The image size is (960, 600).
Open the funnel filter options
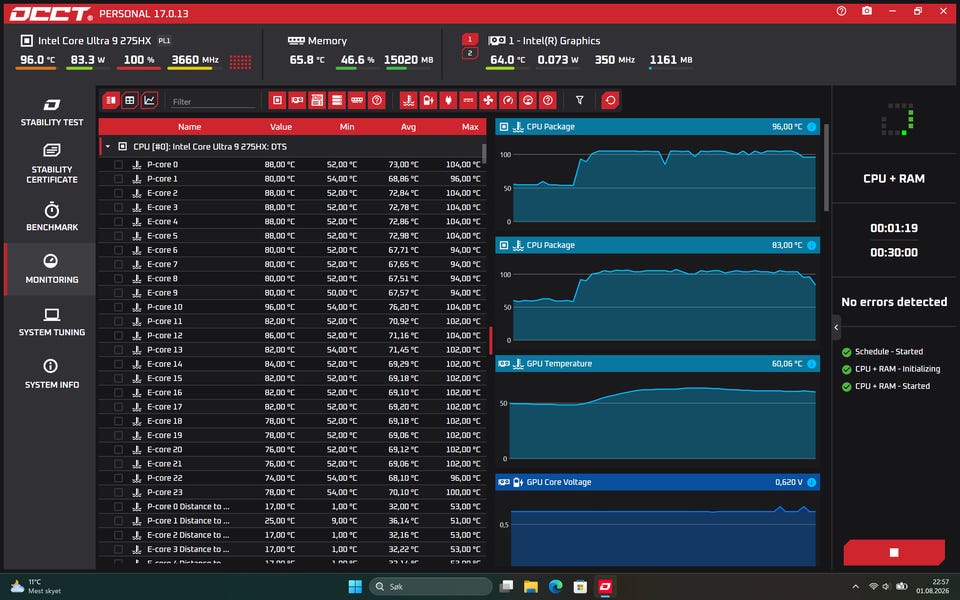point(579,100)
